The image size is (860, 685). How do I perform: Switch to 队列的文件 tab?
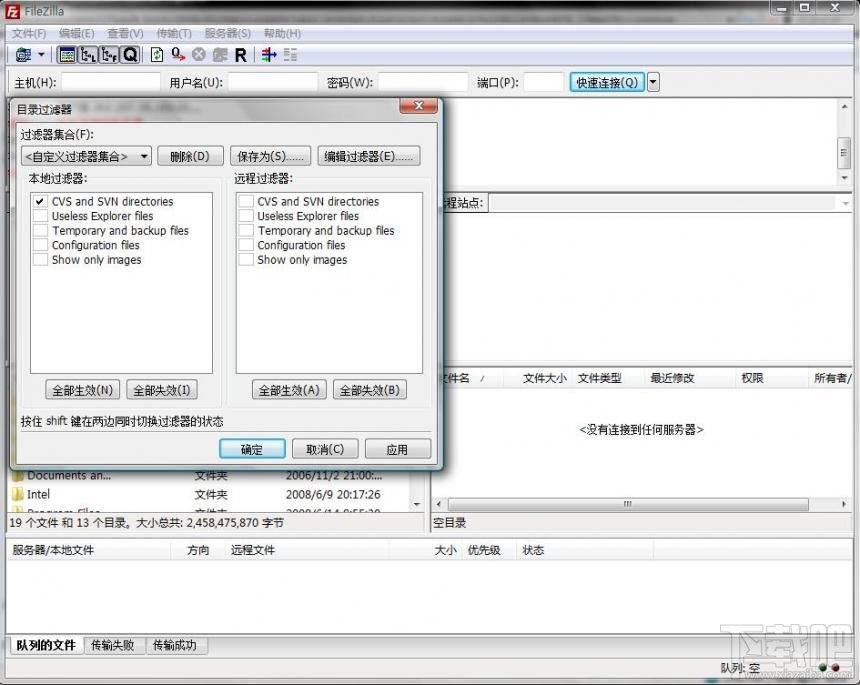[x=46, y=645]
